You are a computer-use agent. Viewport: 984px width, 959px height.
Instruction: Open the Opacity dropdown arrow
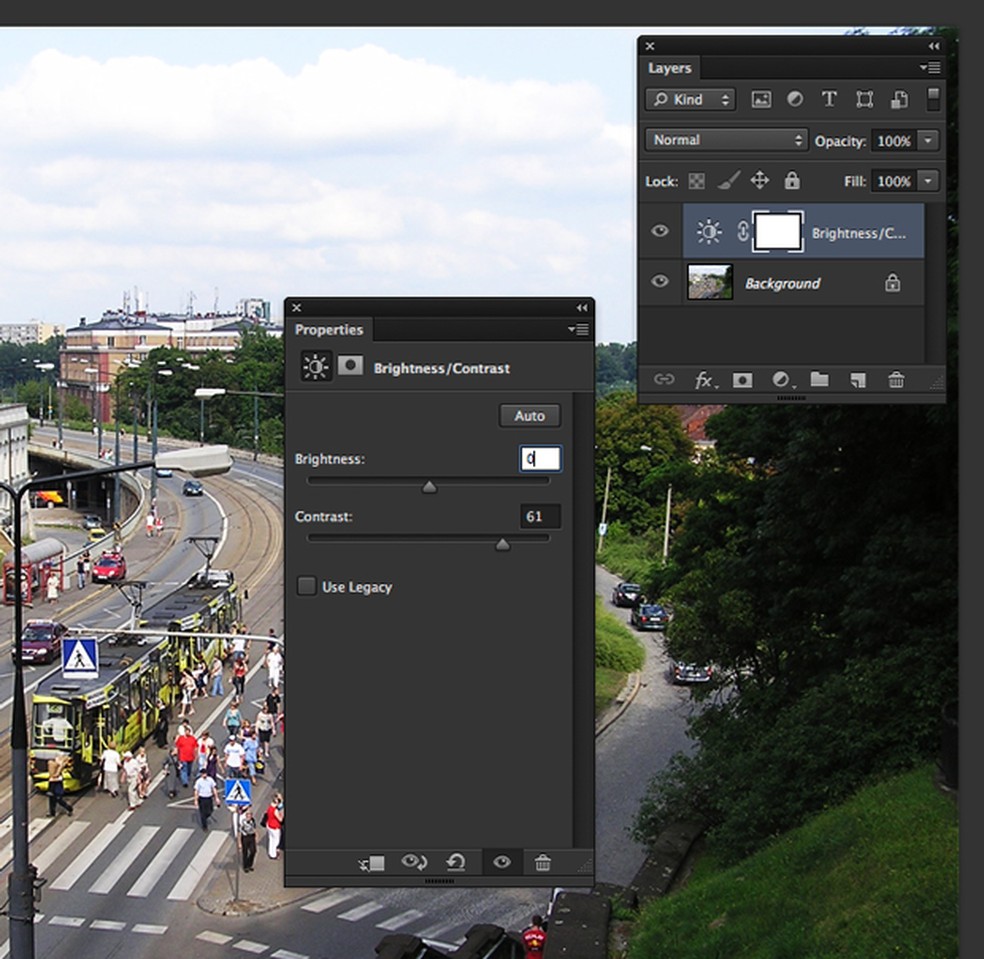pos(929,141)
